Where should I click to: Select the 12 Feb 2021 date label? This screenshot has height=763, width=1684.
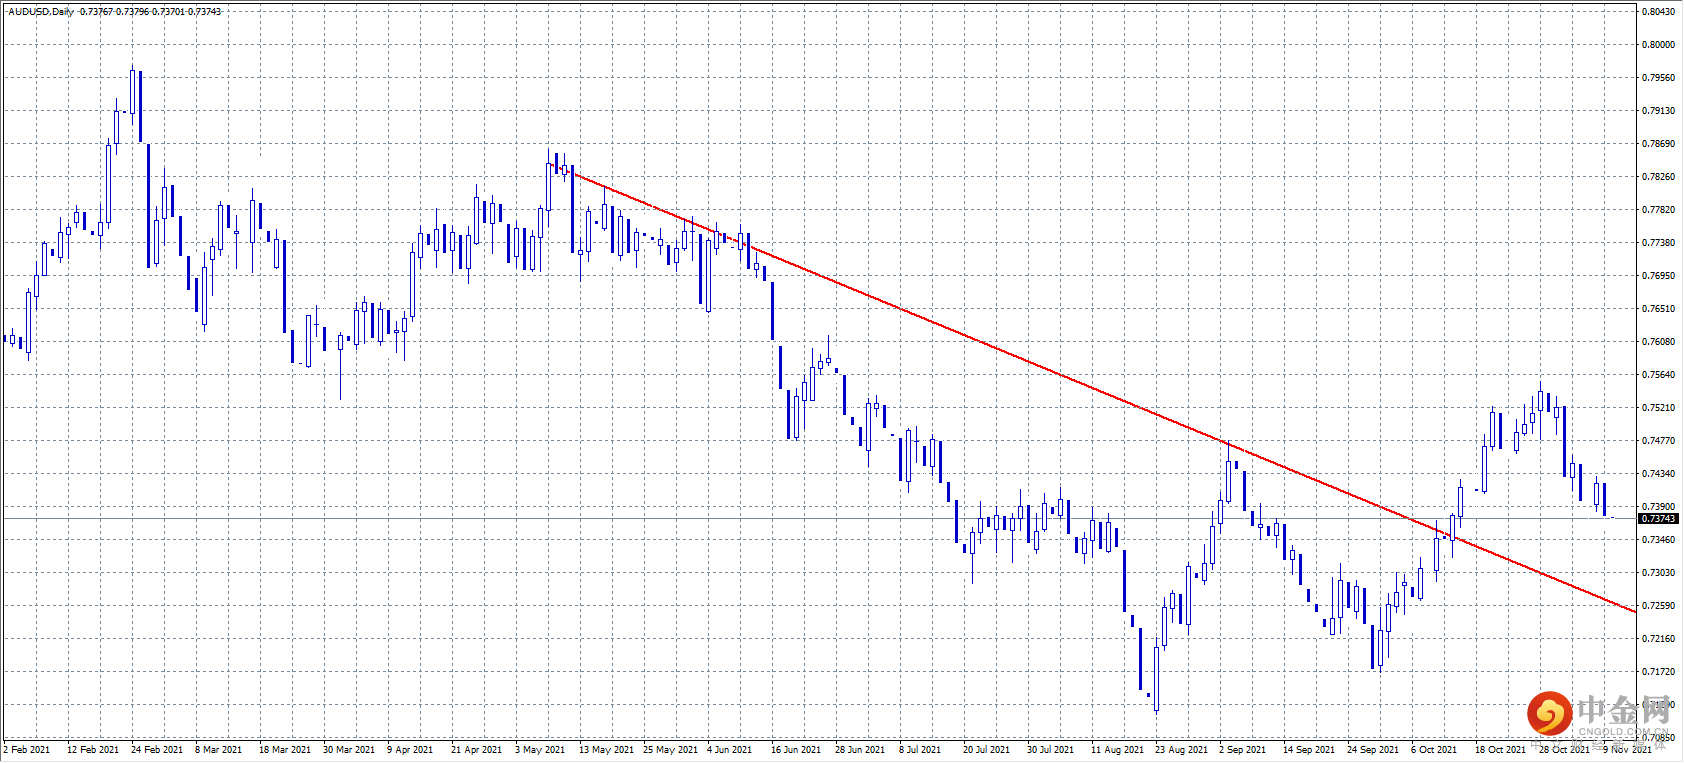point(93,750)
